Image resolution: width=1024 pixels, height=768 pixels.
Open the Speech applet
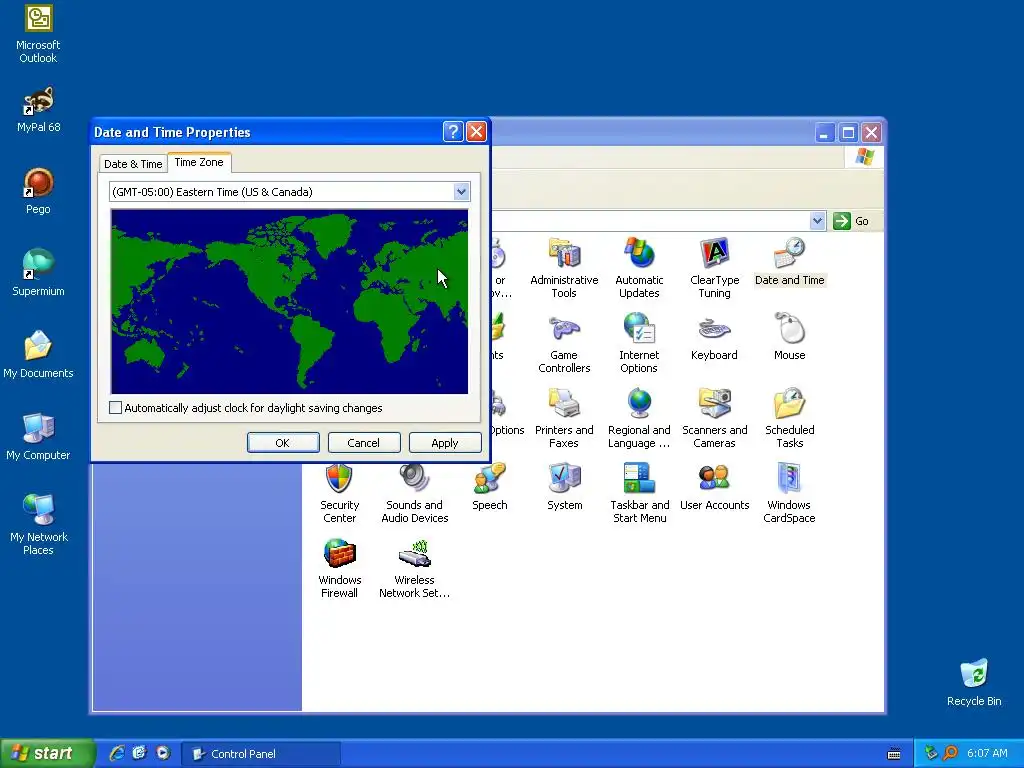pyautogui.click(x=489, y=487)
